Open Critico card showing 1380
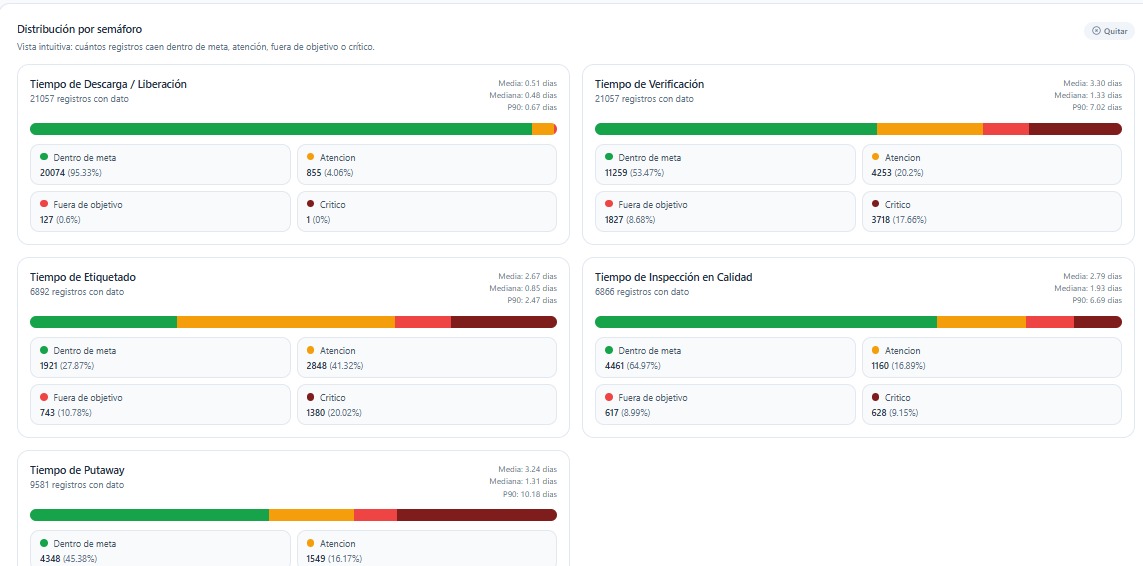This screenshot has height=566, width=1143. (x=426, y=404)
